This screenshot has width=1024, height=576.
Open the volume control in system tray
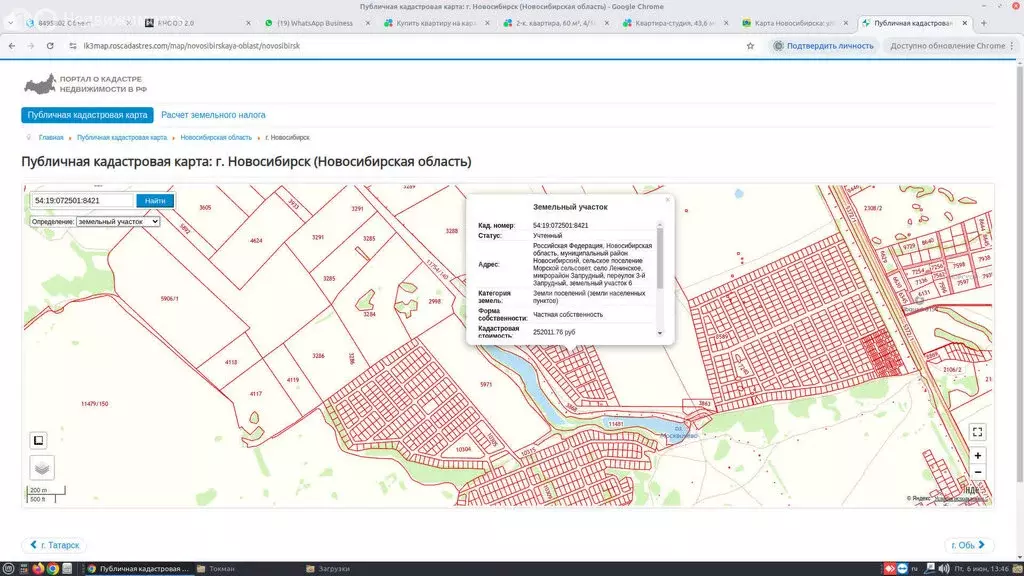tap(944, 569)
